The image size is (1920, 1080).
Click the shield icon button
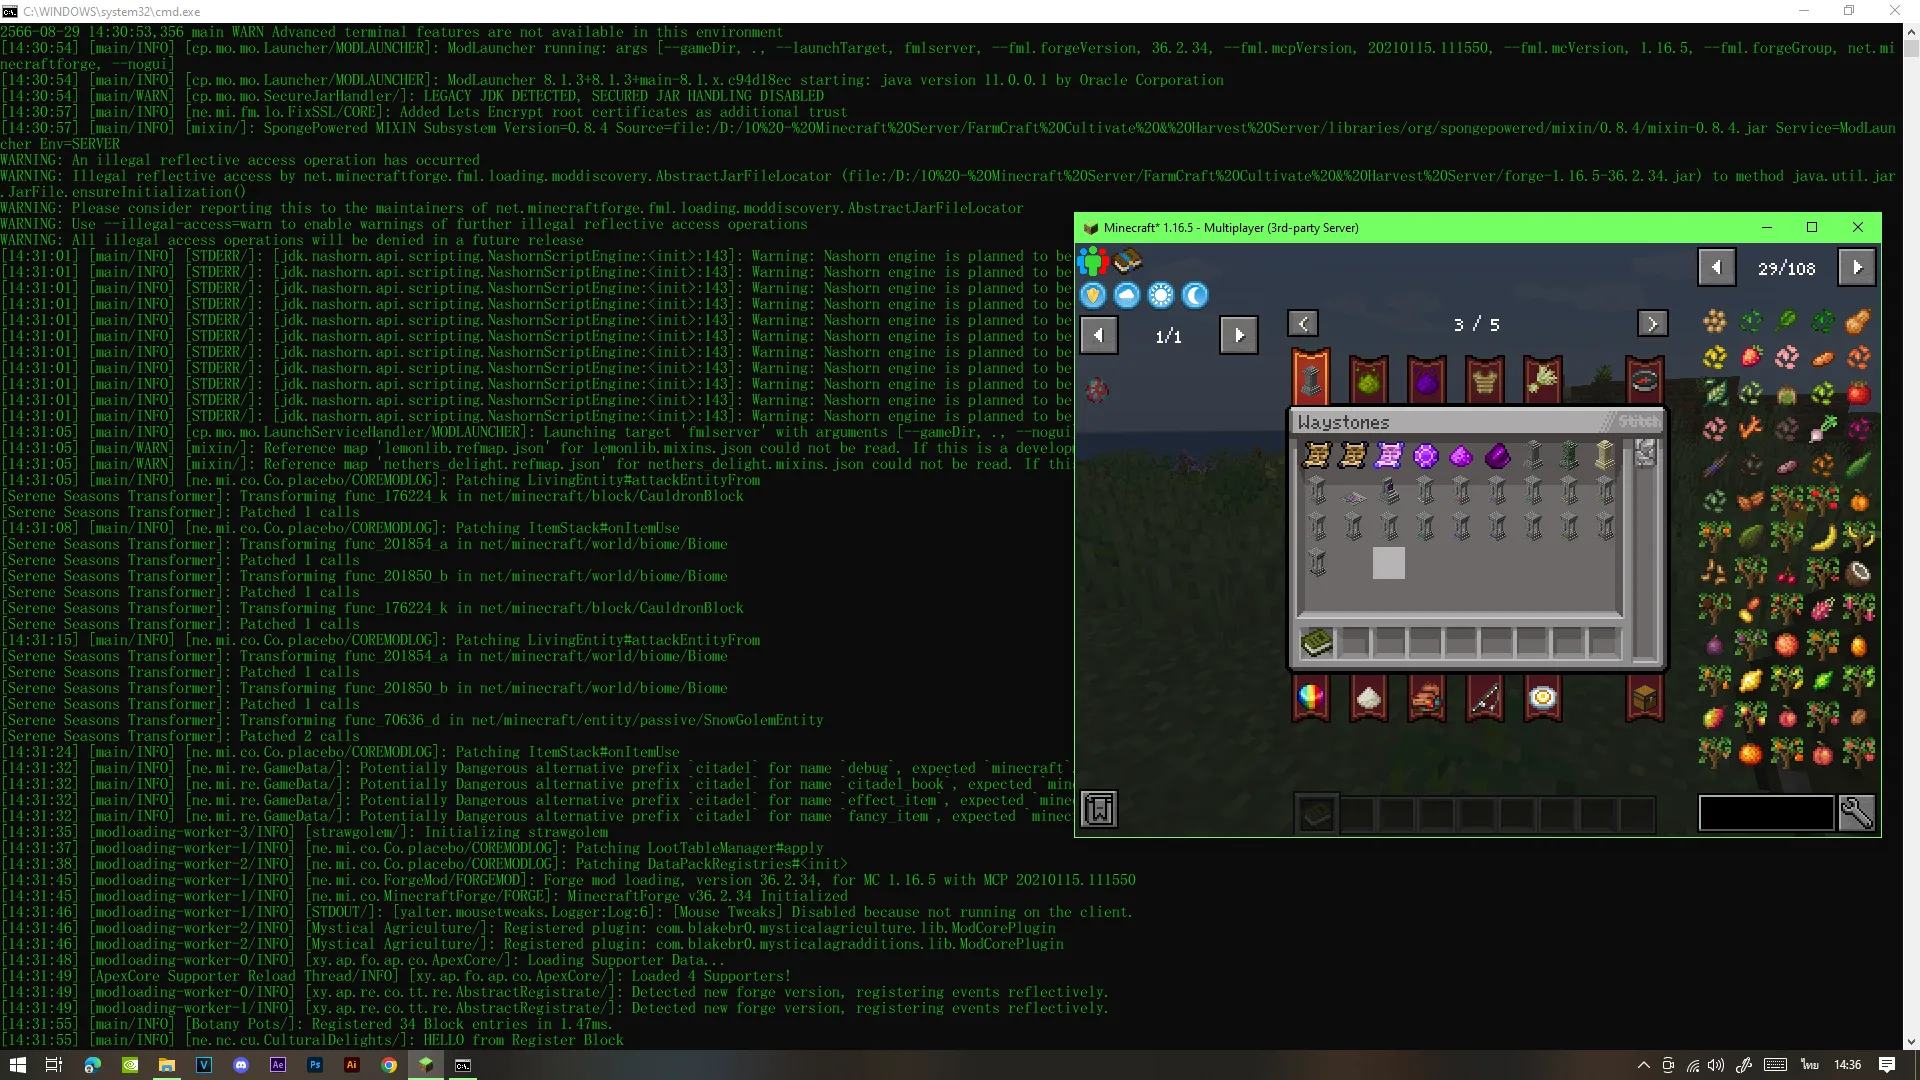click(1093, 295)
